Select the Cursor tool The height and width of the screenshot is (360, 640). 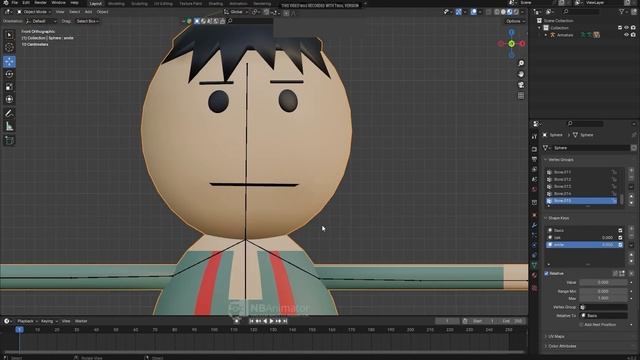pyautogui.click(x=9, y=48)
